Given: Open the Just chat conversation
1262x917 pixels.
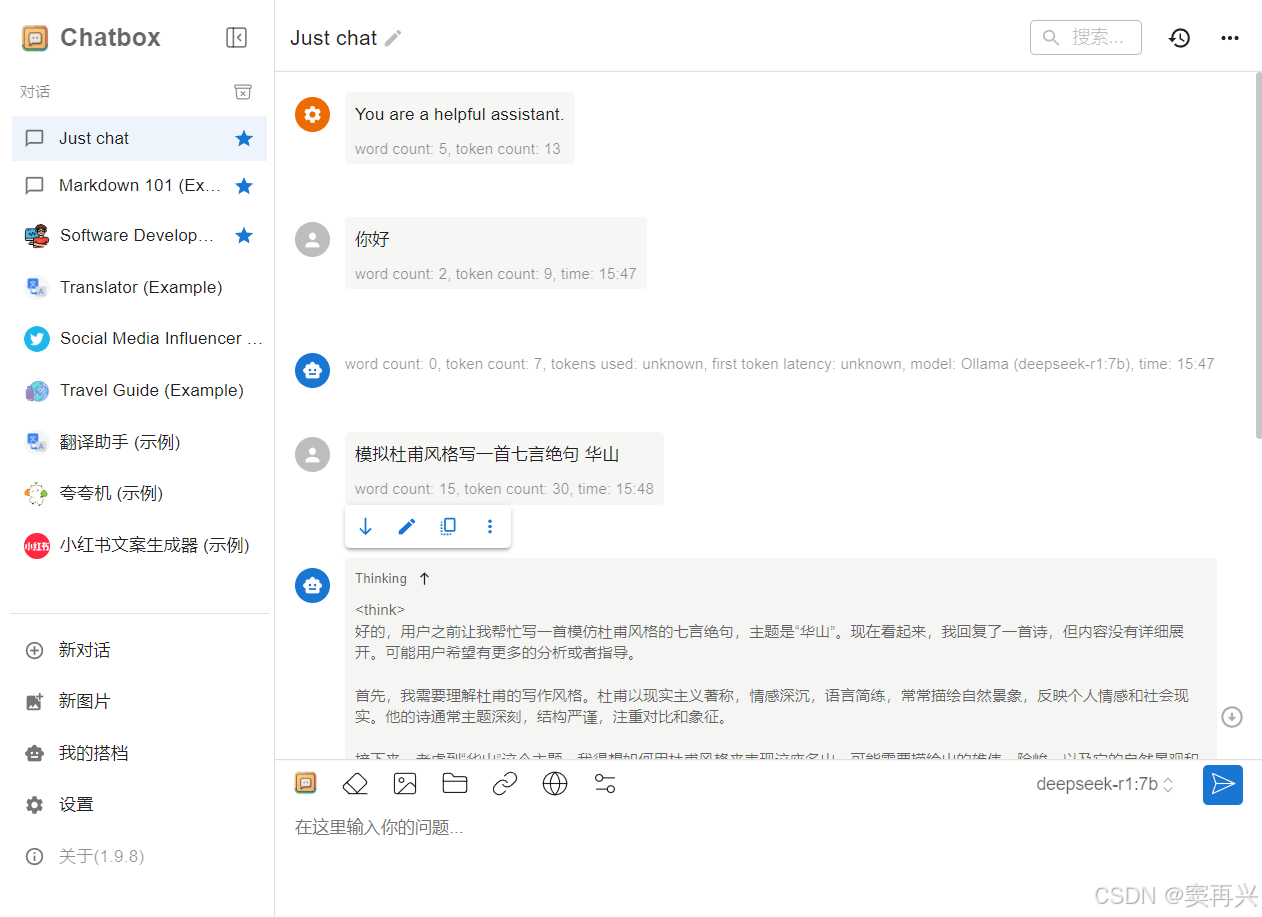Looking at the screenshot, I should tap(139, 138).
